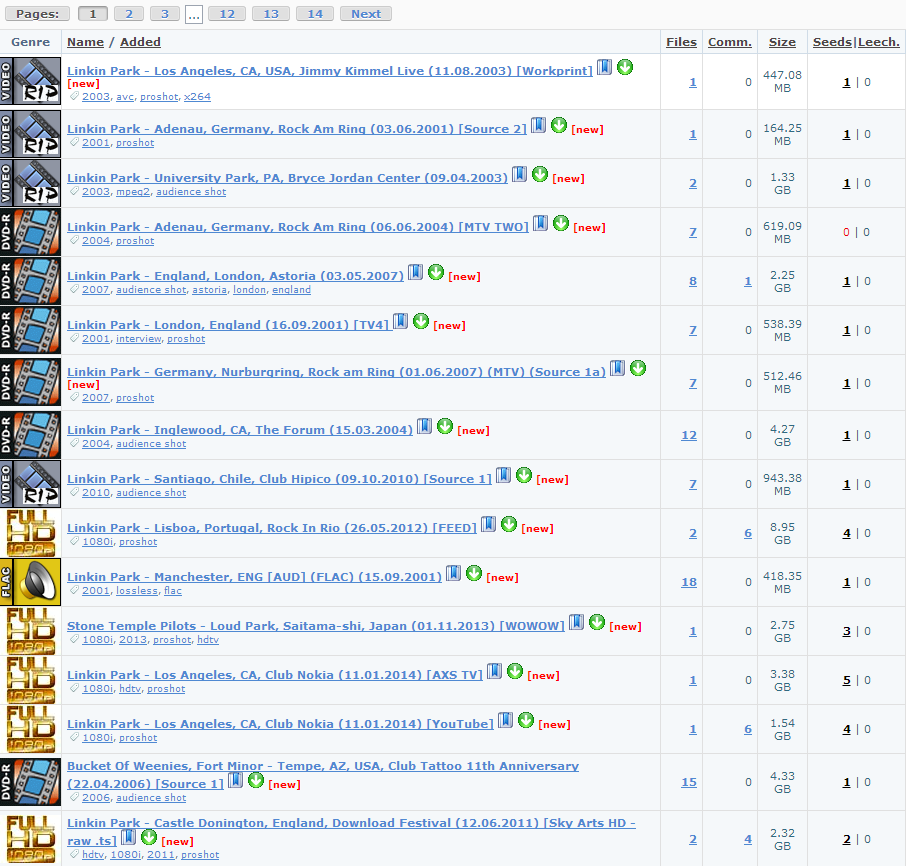This screenshot has height=866, width=906.
Task: Click Full HD genre icon in Lisboa row
Action: pos(31,533)
